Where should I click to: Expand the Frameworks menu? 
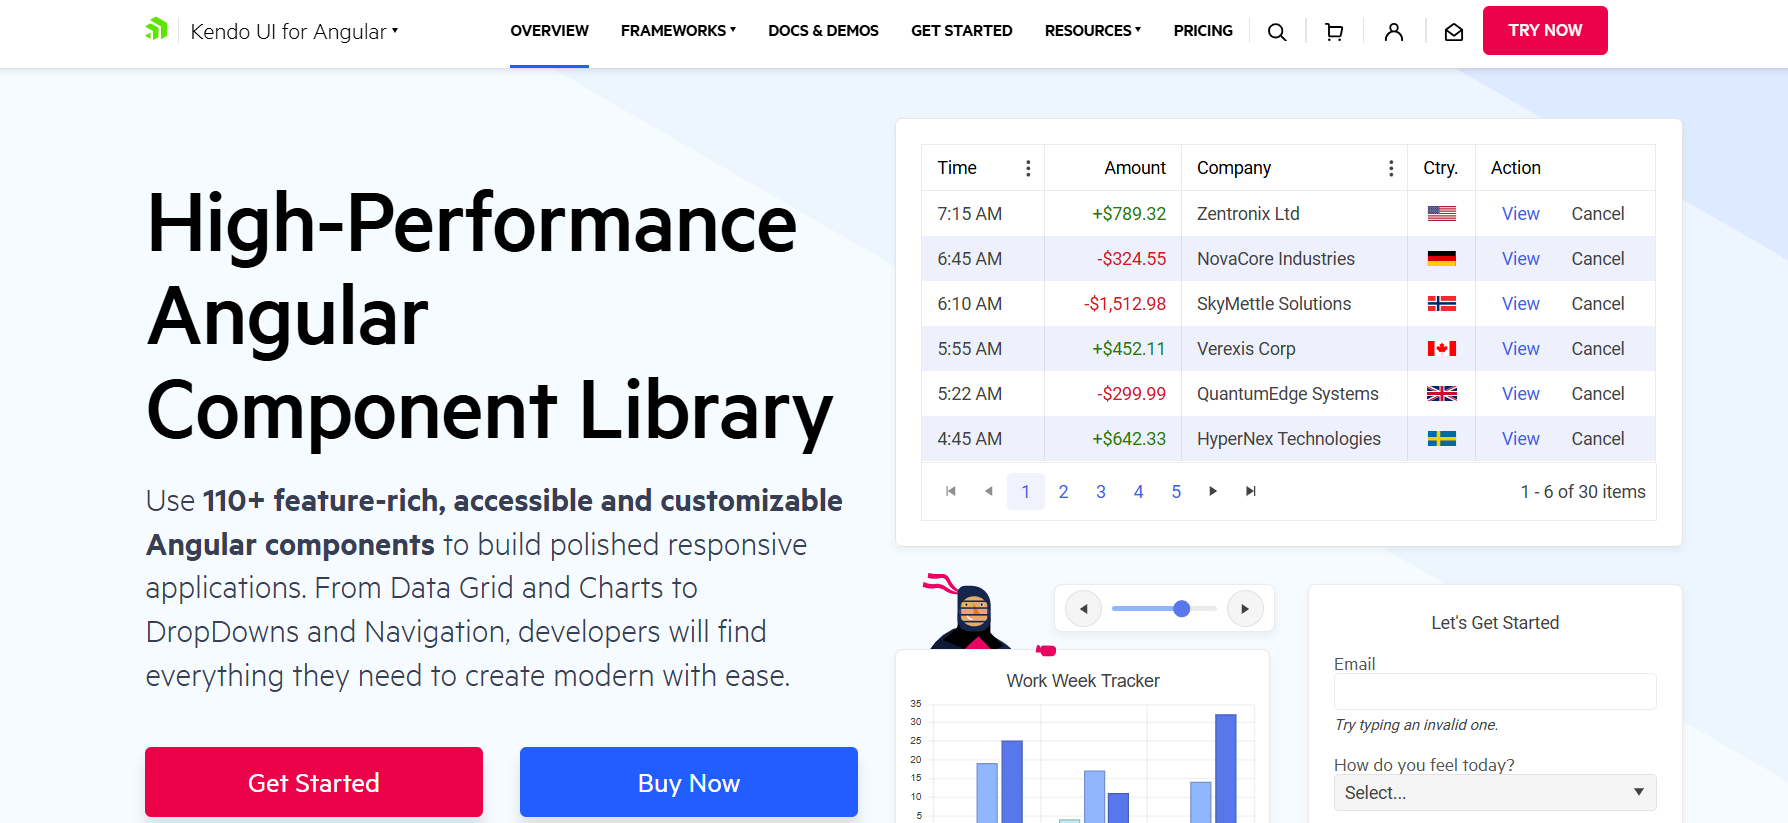tap(678, 31)
